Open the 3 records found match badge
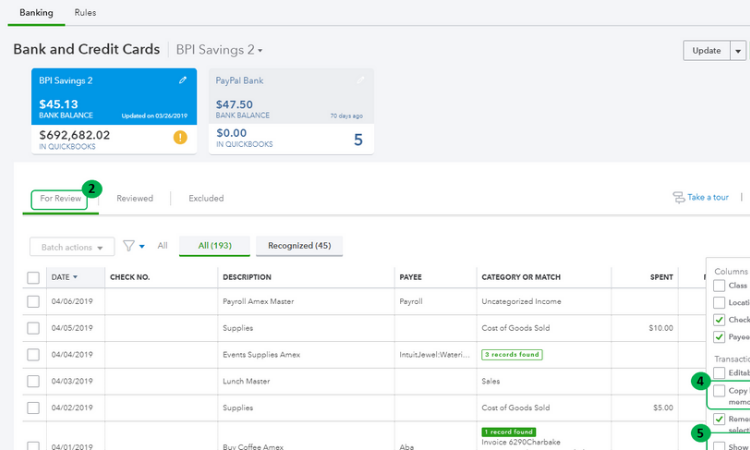Viewport: 750px width, 450px height. tap(512, 355)
